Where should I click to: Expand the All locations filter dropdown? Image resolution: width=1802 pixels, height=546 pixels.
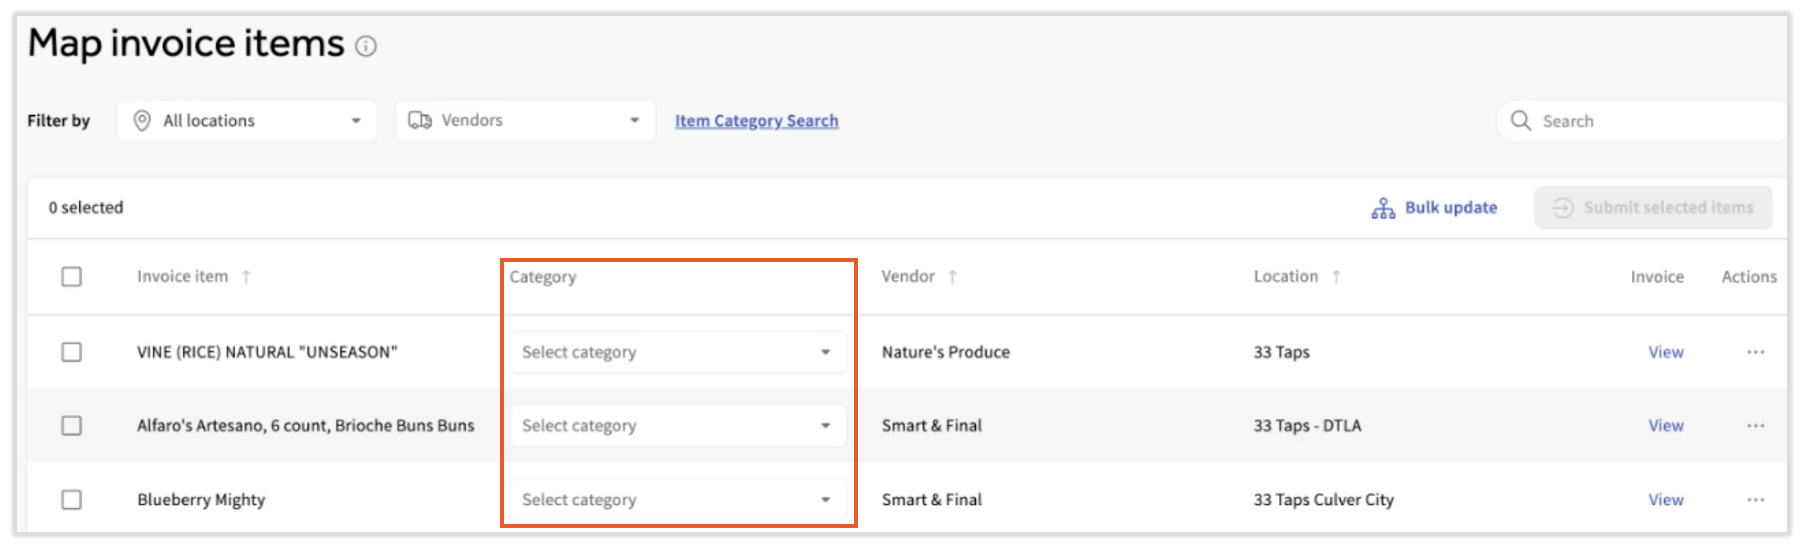click(x=247, y=121)
